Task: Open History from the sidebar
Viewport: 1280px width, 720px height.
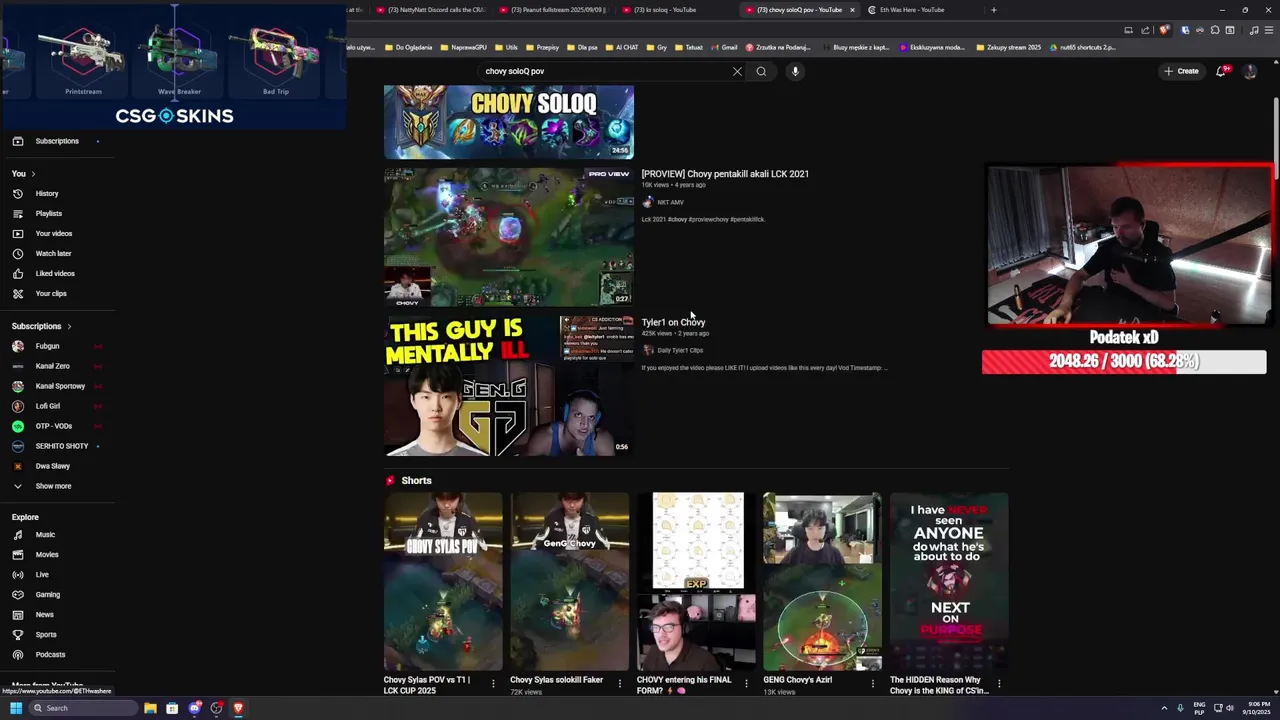Action: 47,193
